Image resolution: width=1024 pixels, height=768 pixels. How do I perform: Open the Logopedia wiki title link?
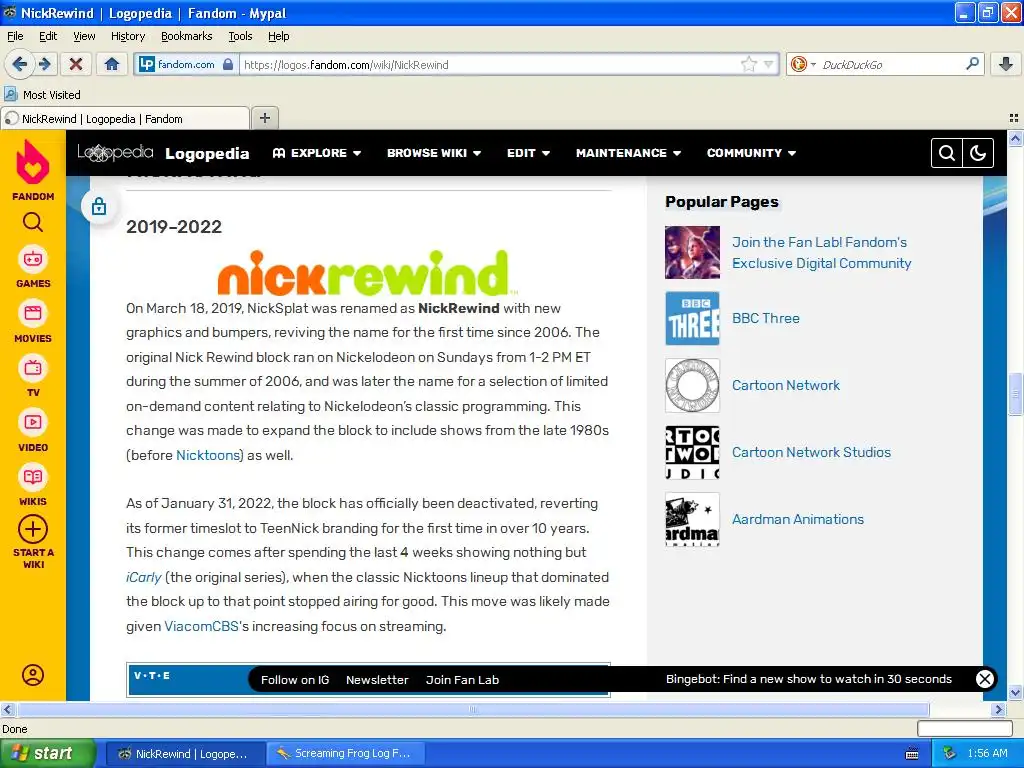click(207, 153)
